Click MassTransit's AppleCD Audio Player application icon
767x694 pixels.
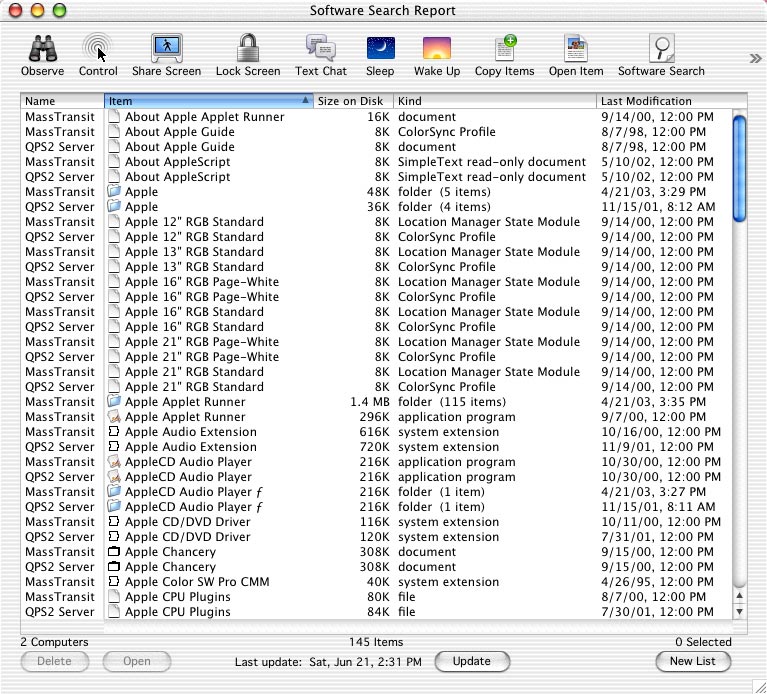pos(114,462)
